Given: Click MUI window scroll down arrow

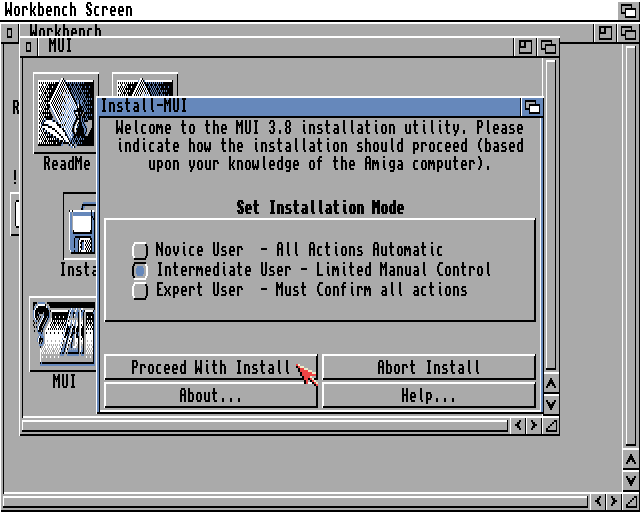Looking at the screenshot, I should [x=551, y=404].
